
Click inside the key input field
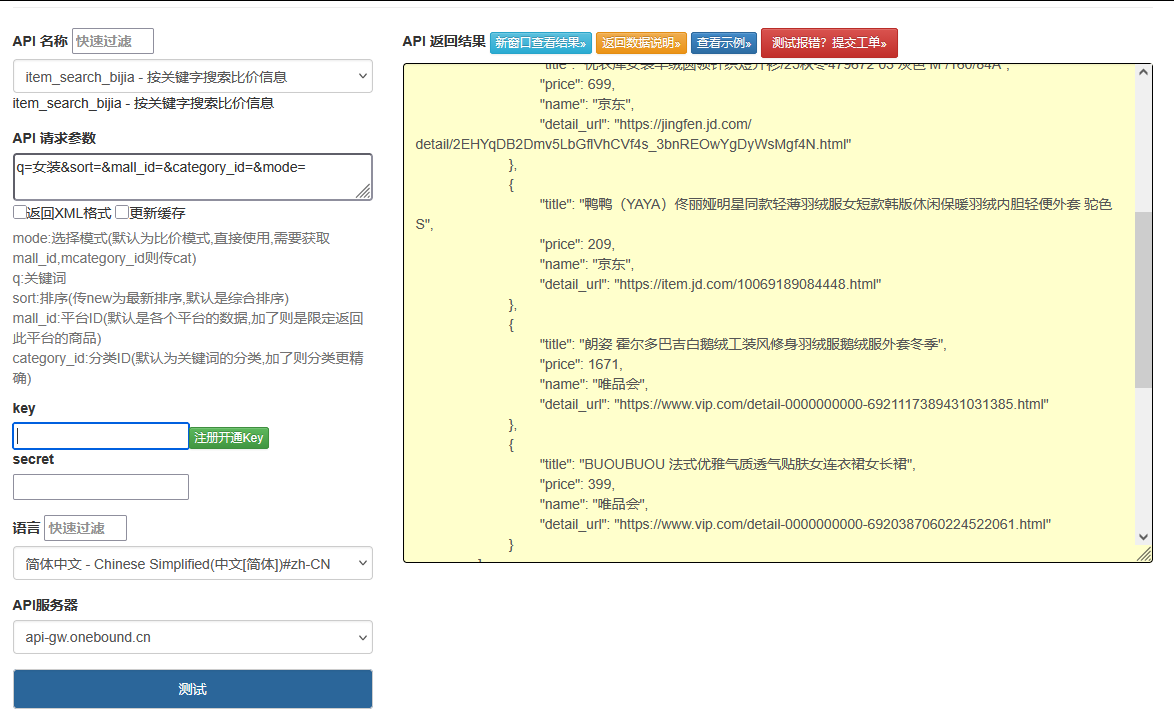[x=100, y=436]
